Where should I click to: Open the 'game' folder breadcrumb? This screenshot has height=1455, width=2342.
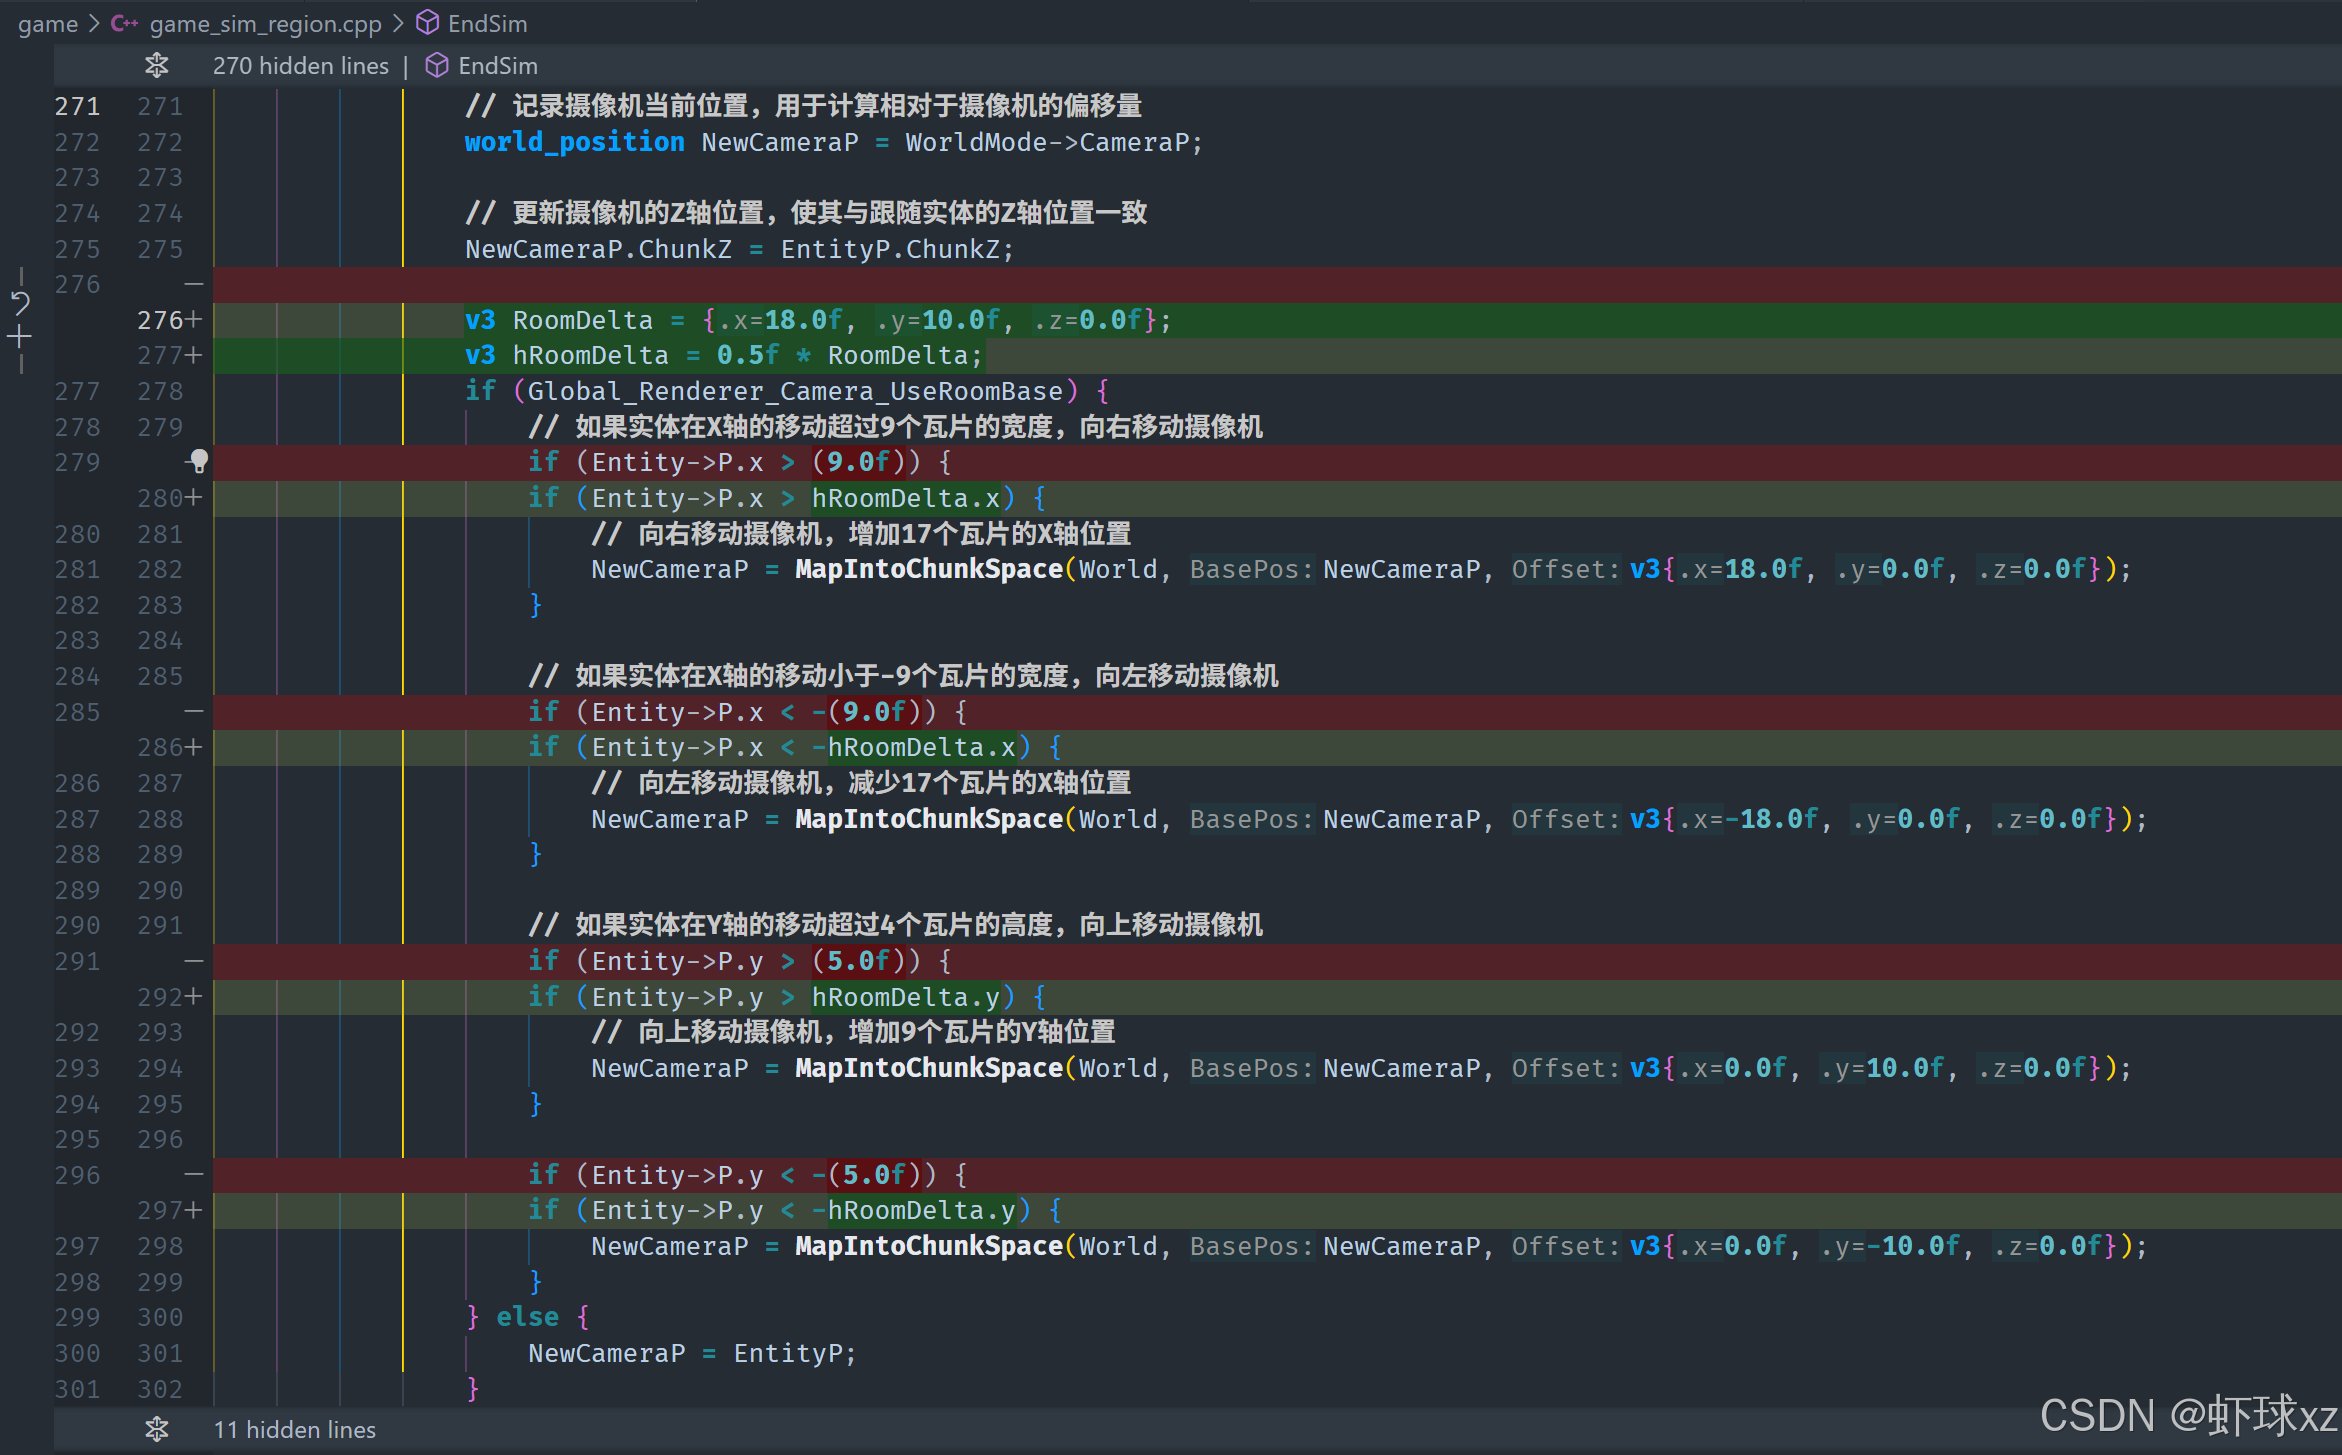(47, 23)
